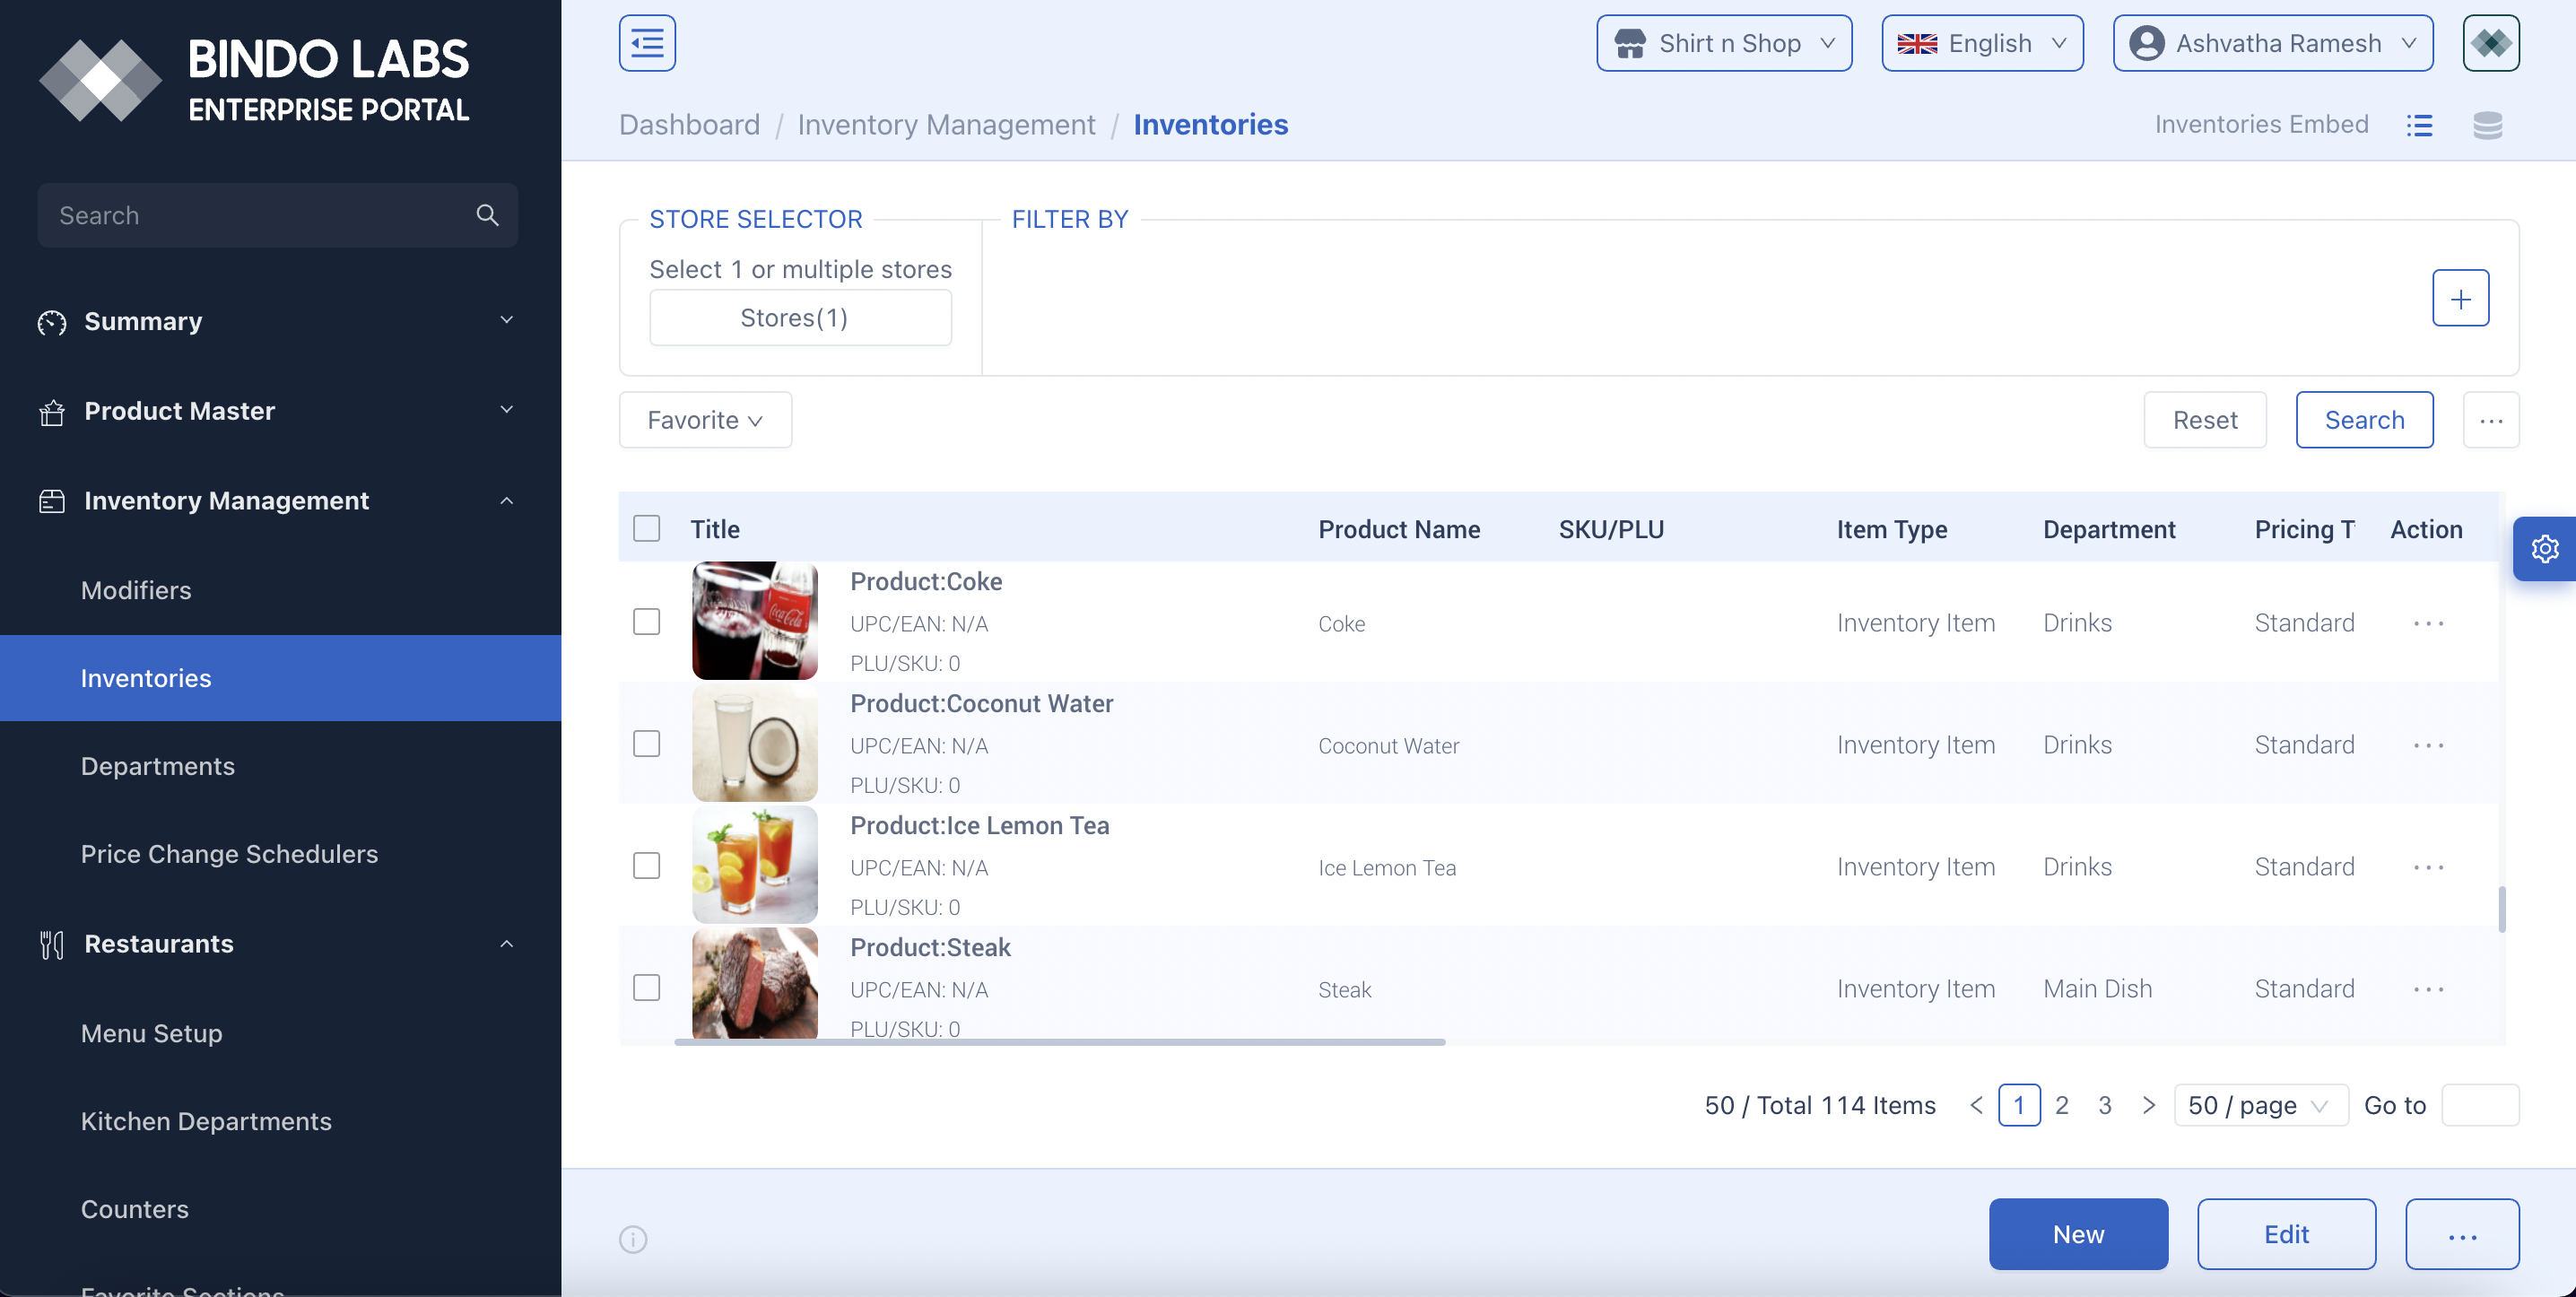2576x1297 pixels.
Task: Click the plus icon to add a filter
Action: [2460, 297]
